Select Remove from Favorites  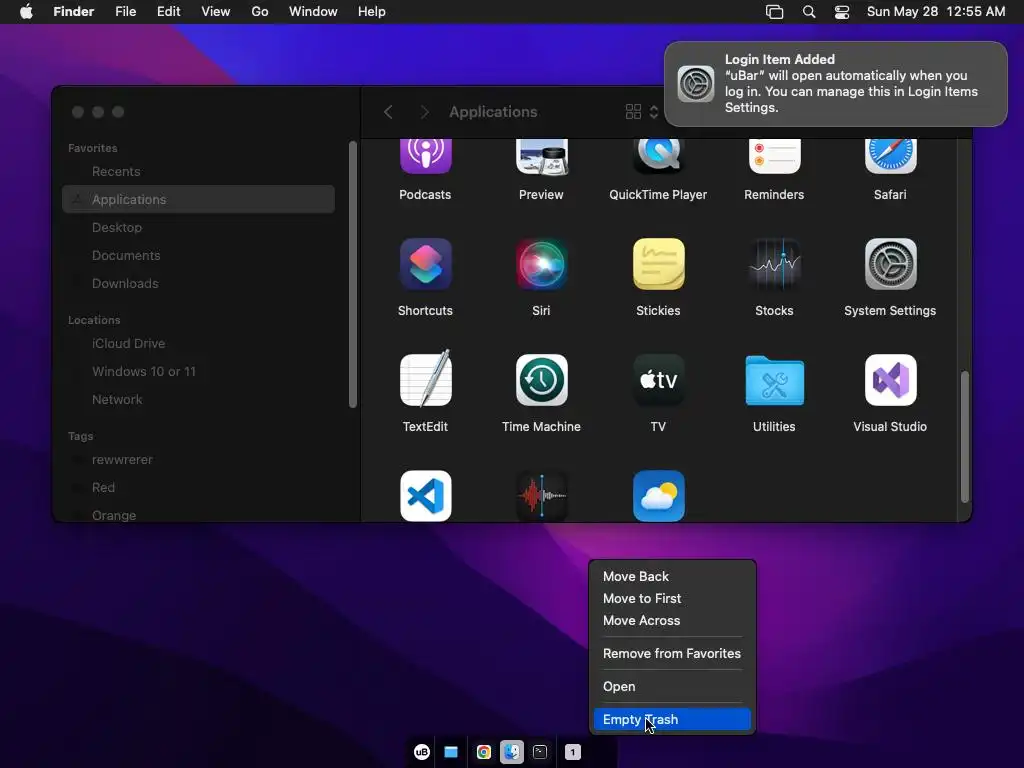[672, 654]
